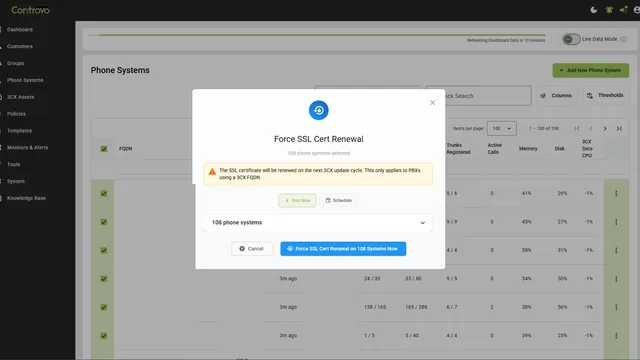This screenshot has width=640, height=360.
Task: Toggle the select-all checkbox in header
Action: click(104, 149)
